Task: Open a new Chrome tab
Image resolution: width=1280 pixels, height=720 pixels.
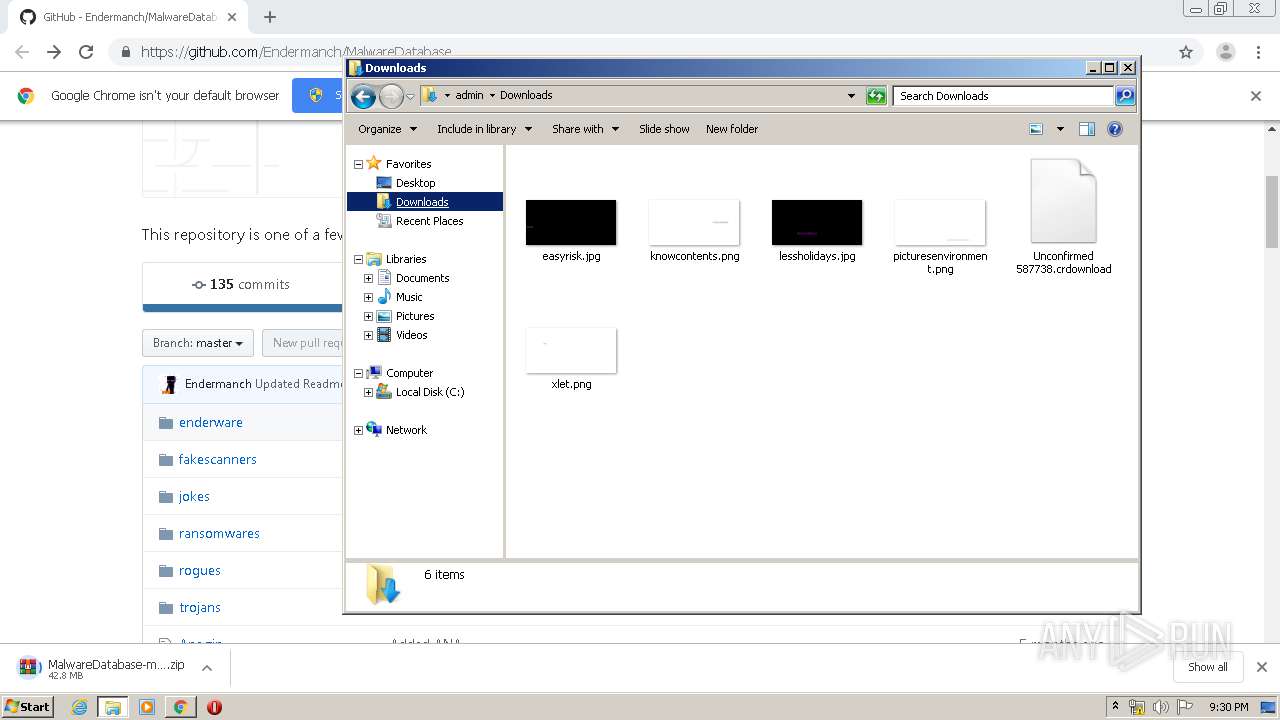Action: pos(270,17)
